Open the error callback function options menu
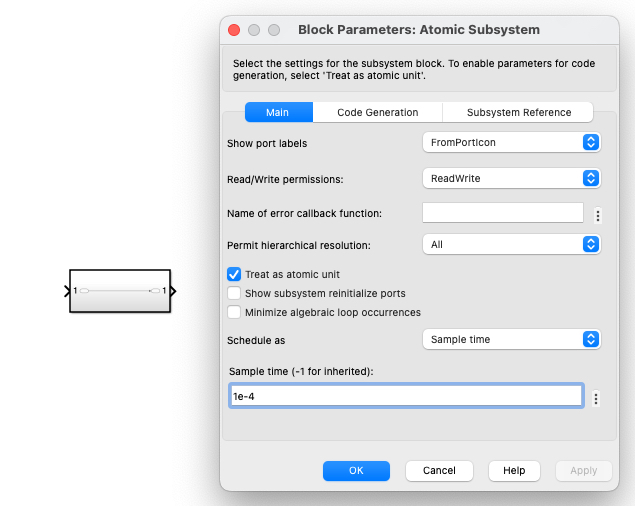Viewport: 635px width, 506px height. click(x=597, y=214)
